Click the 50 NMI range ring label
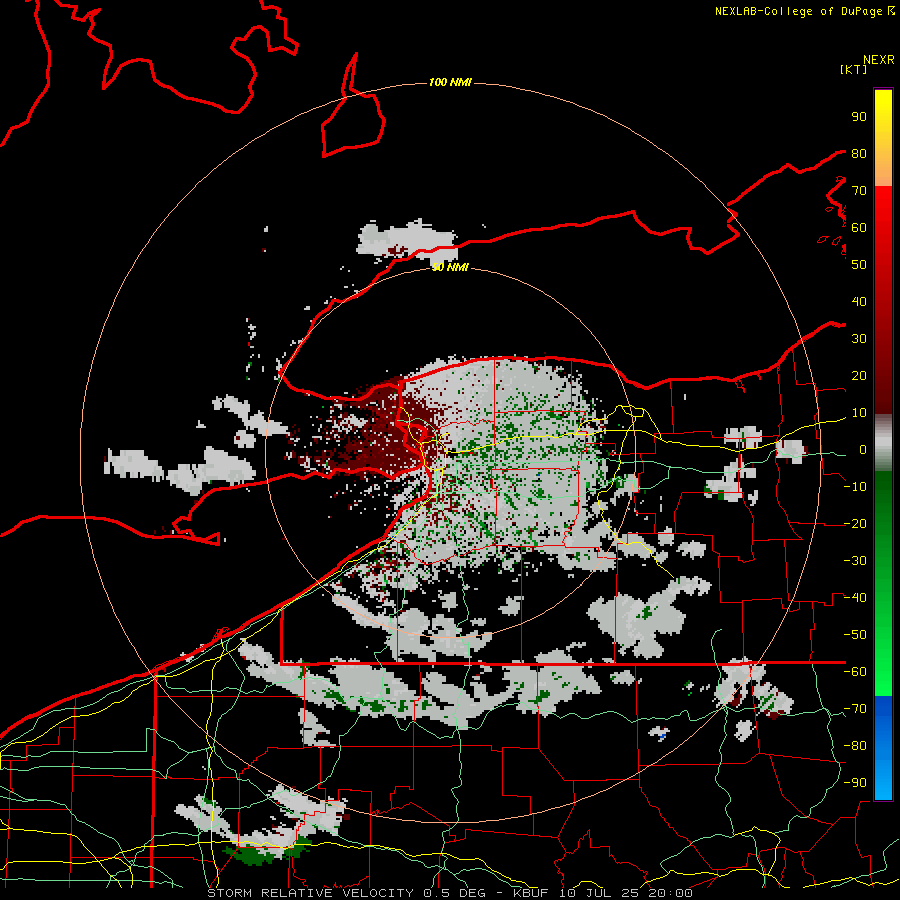Viewport: 900px width, 900px height. pos(449,267)
